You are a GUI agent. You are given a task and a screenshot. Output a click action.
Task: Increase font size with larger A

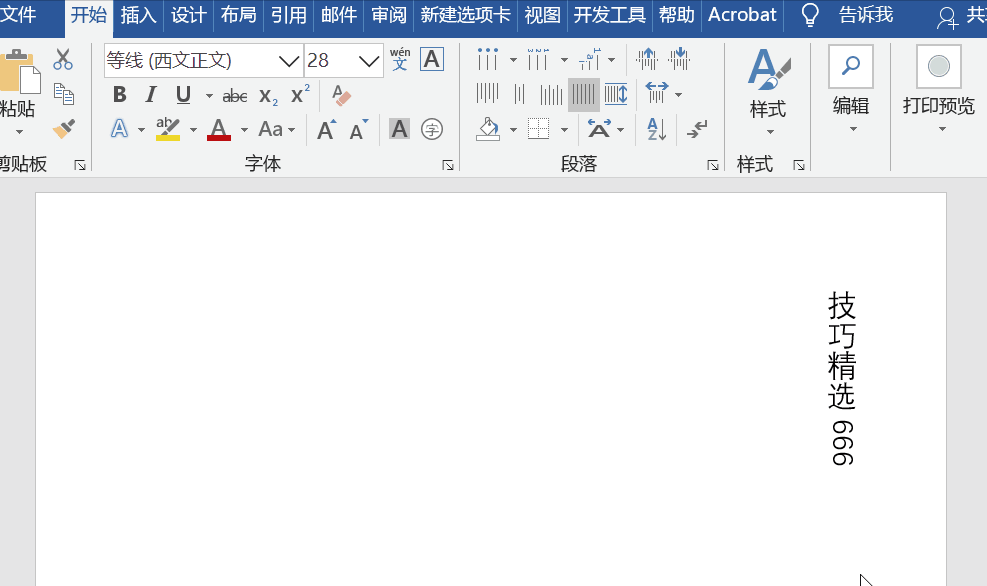(x=326, y=129)
